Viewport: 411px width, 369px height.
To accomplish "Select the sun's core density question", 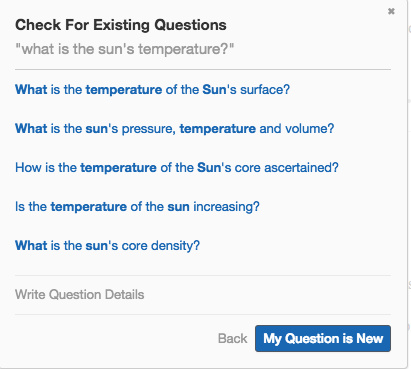I will click(x=107, y=246).
